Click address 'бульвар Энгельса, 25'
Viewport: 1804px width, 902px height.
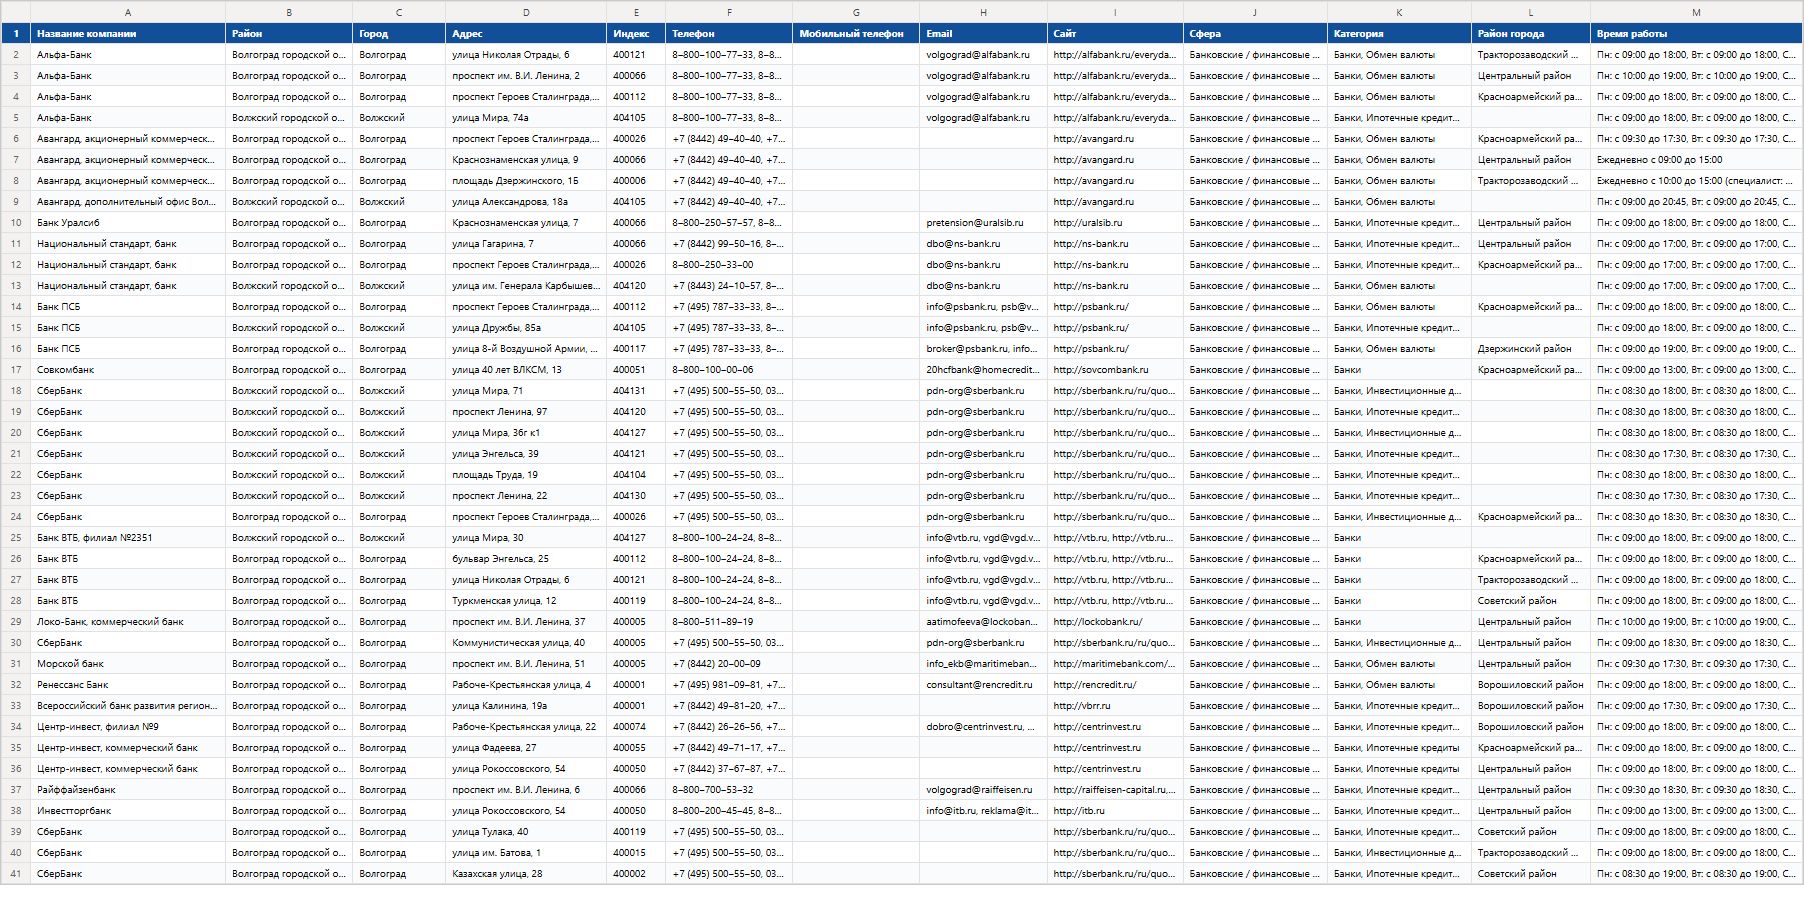pyautogui.click(x=526, y=559)
